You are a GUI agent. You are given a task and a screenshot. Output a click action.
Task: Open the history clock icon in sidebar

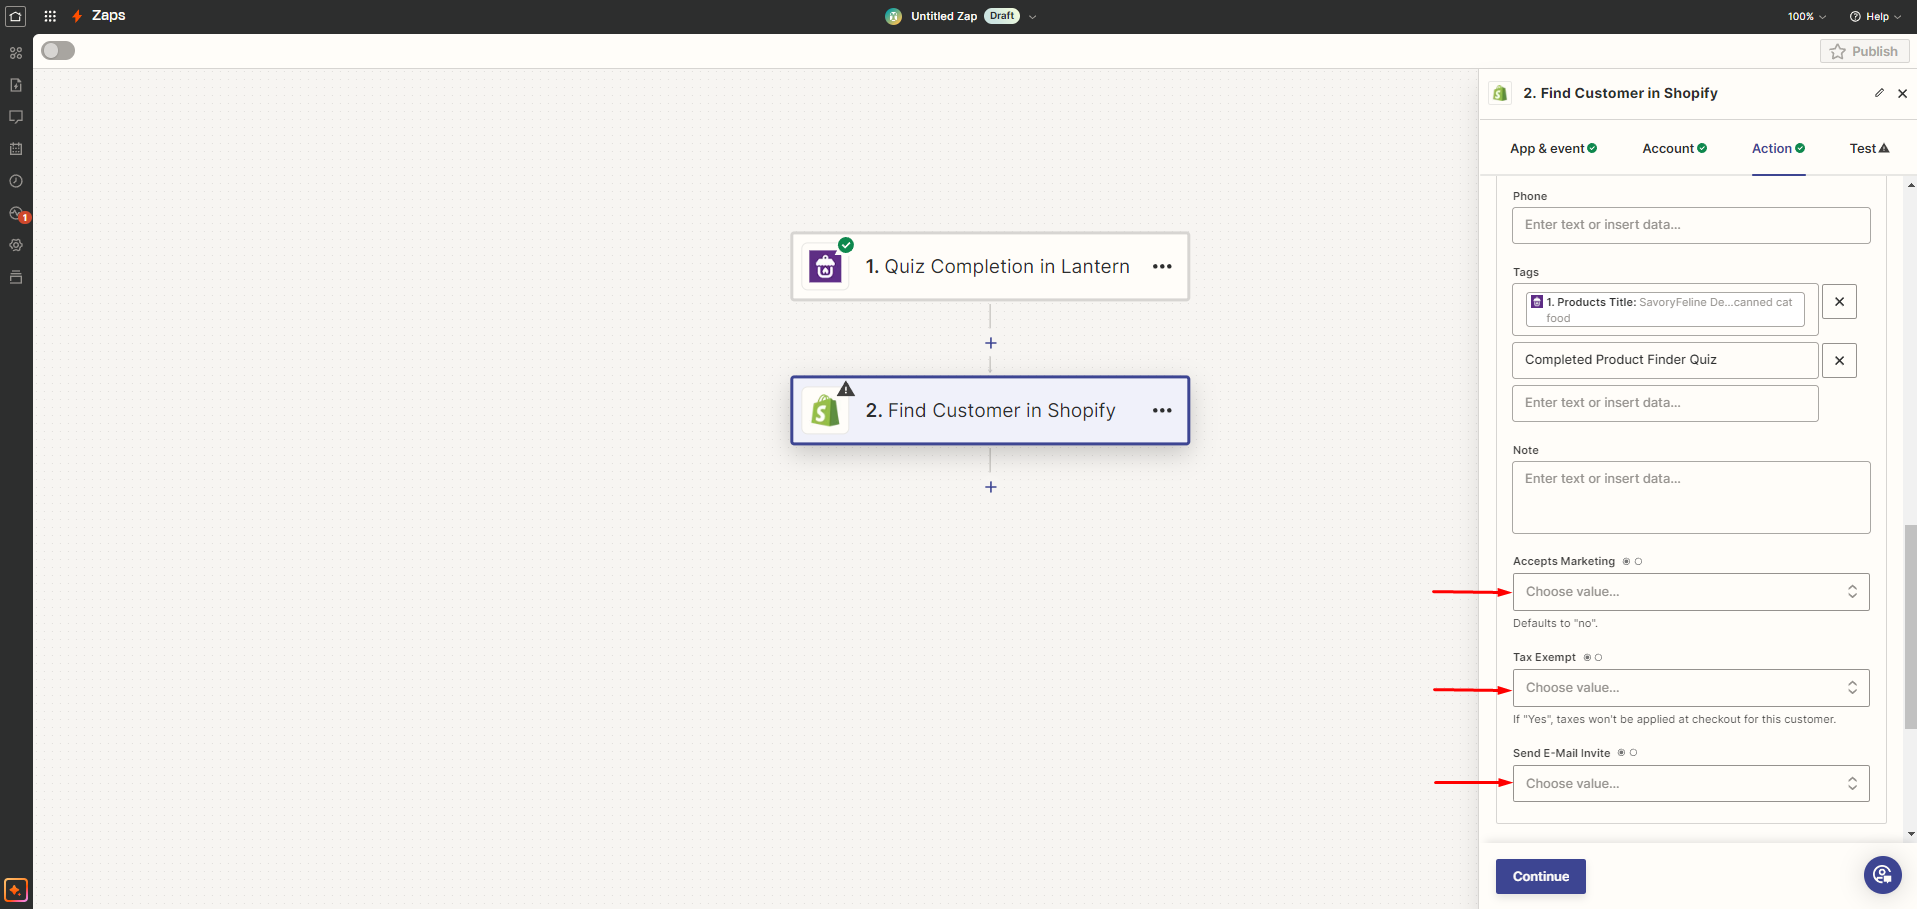click(16, 181)
